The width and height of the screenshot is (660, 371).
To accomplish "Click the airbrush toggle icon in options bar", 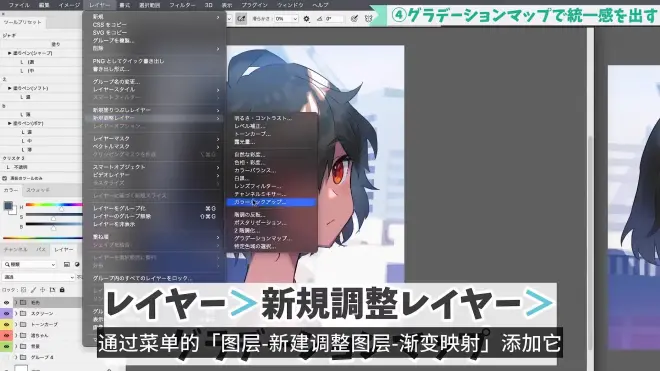I will (x=241, y=19).
